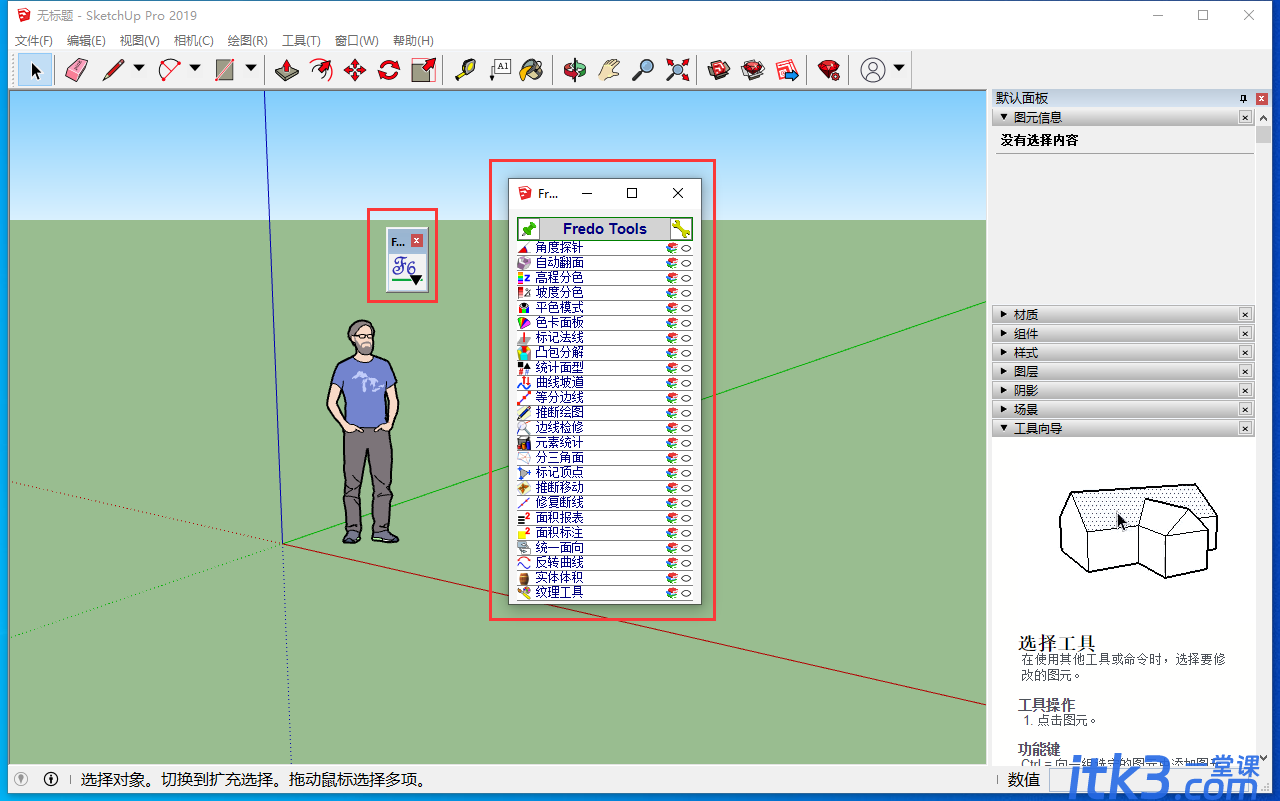Open the Extension Warehouse icon
Screen dimensions: 1280x801
[753, 70]
